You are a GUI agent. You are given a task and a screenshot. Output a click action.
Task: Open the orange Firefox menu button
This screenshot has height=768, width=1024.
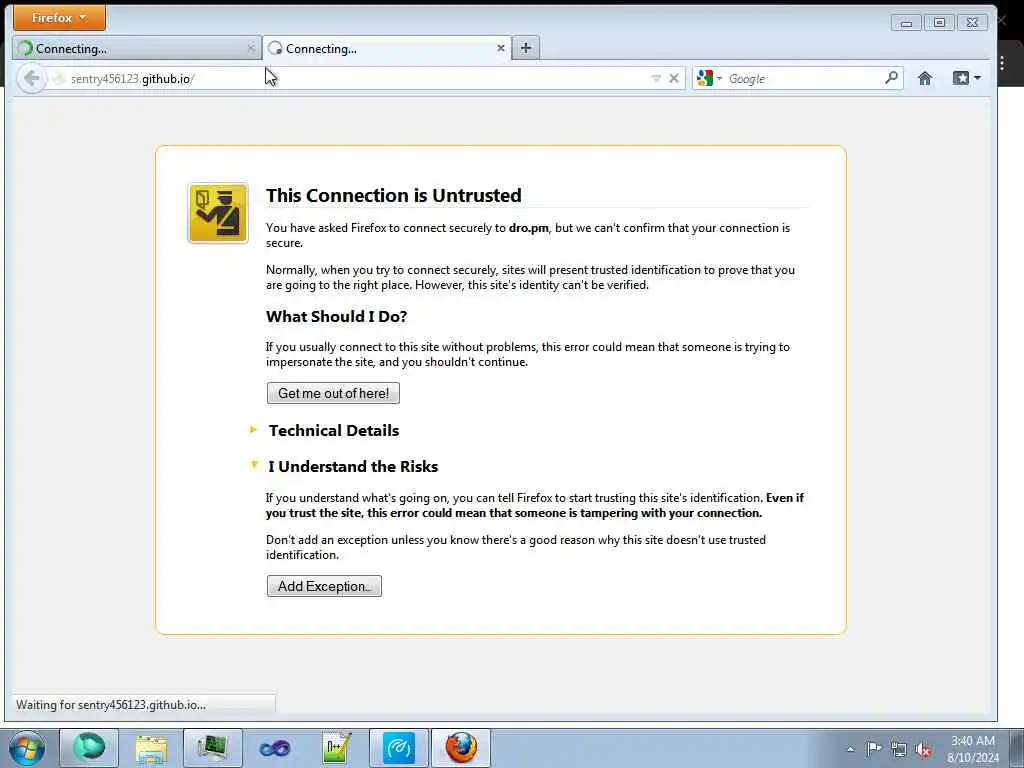(59, 18)
